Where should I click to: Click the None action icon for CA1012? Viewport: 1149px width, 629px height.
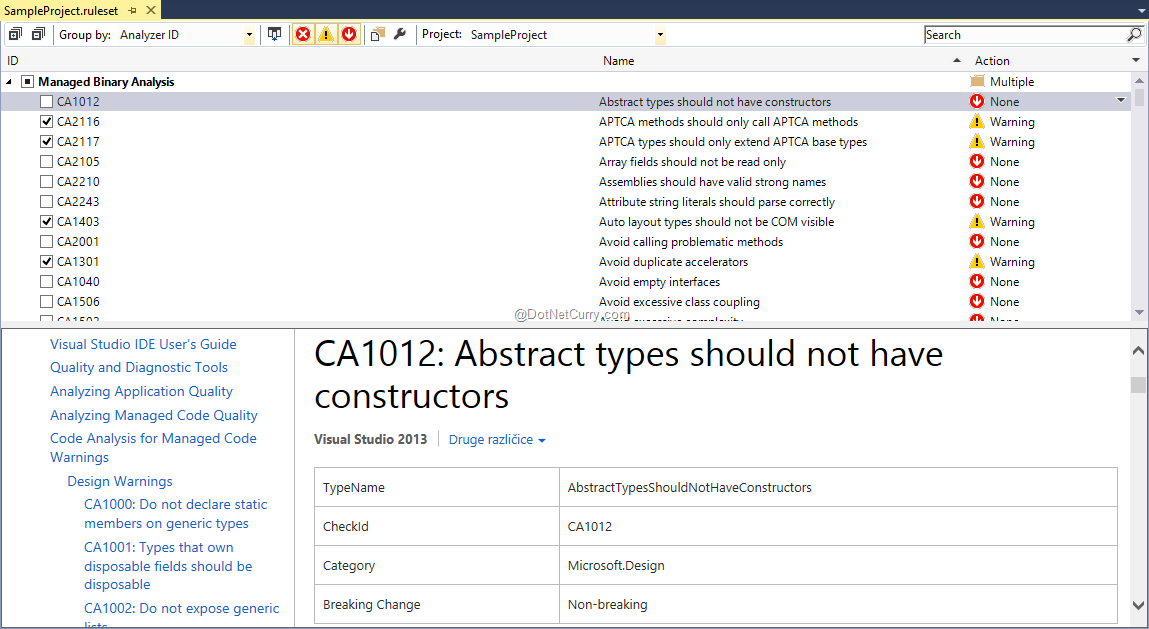pyautogui.click(x=977, y=101)
